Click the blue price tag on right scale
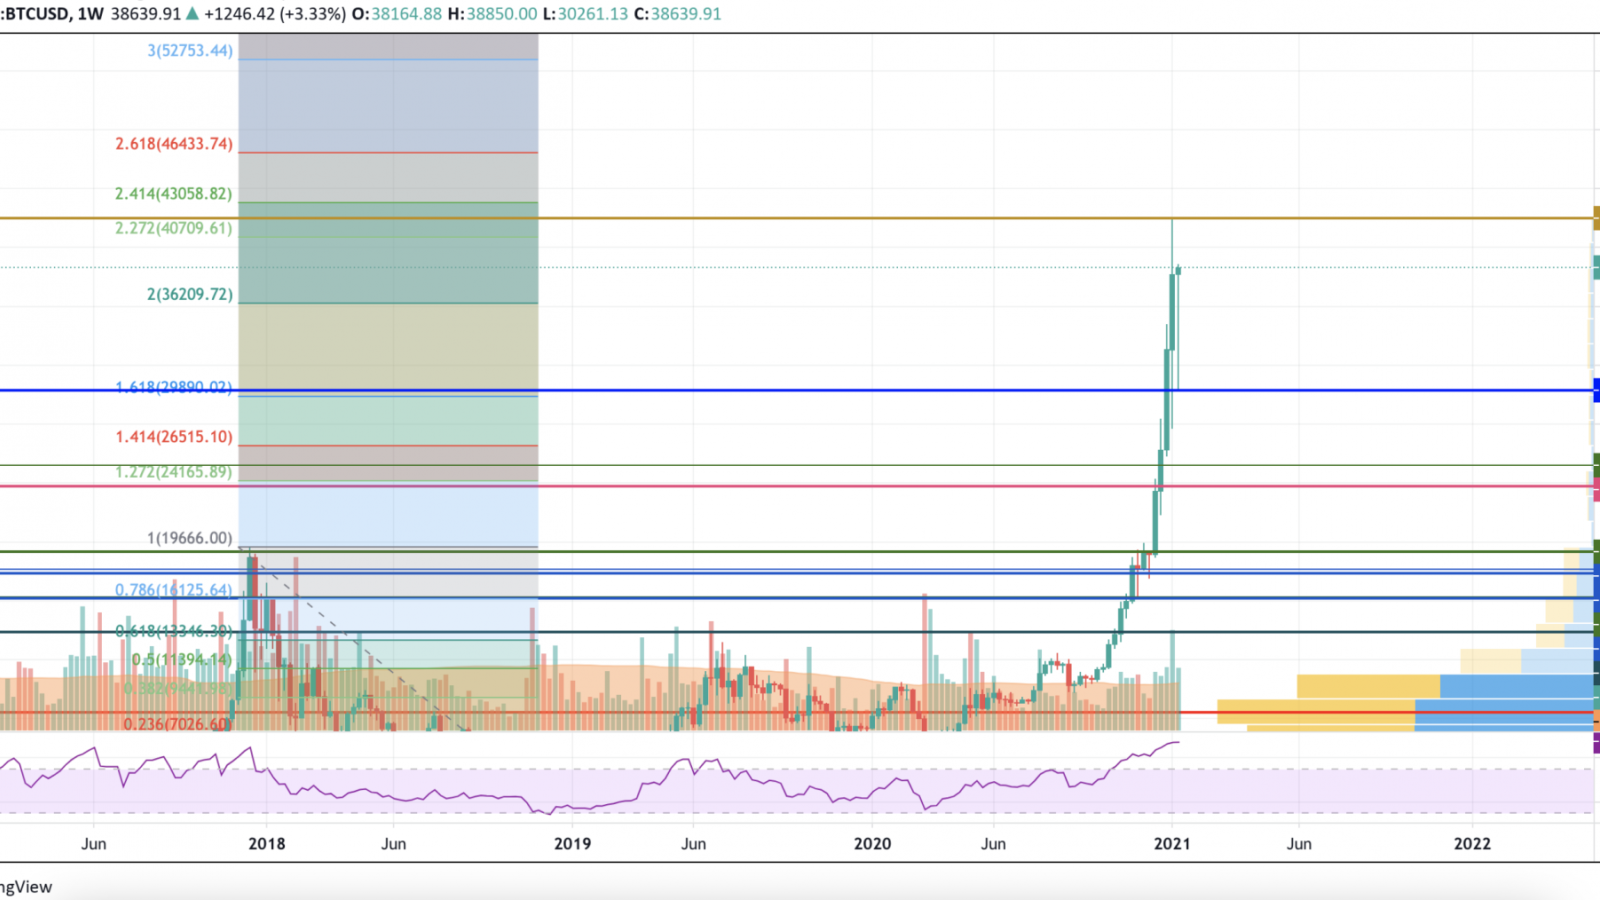This screenshot has width=1600, height=900. click(1597, 390)
